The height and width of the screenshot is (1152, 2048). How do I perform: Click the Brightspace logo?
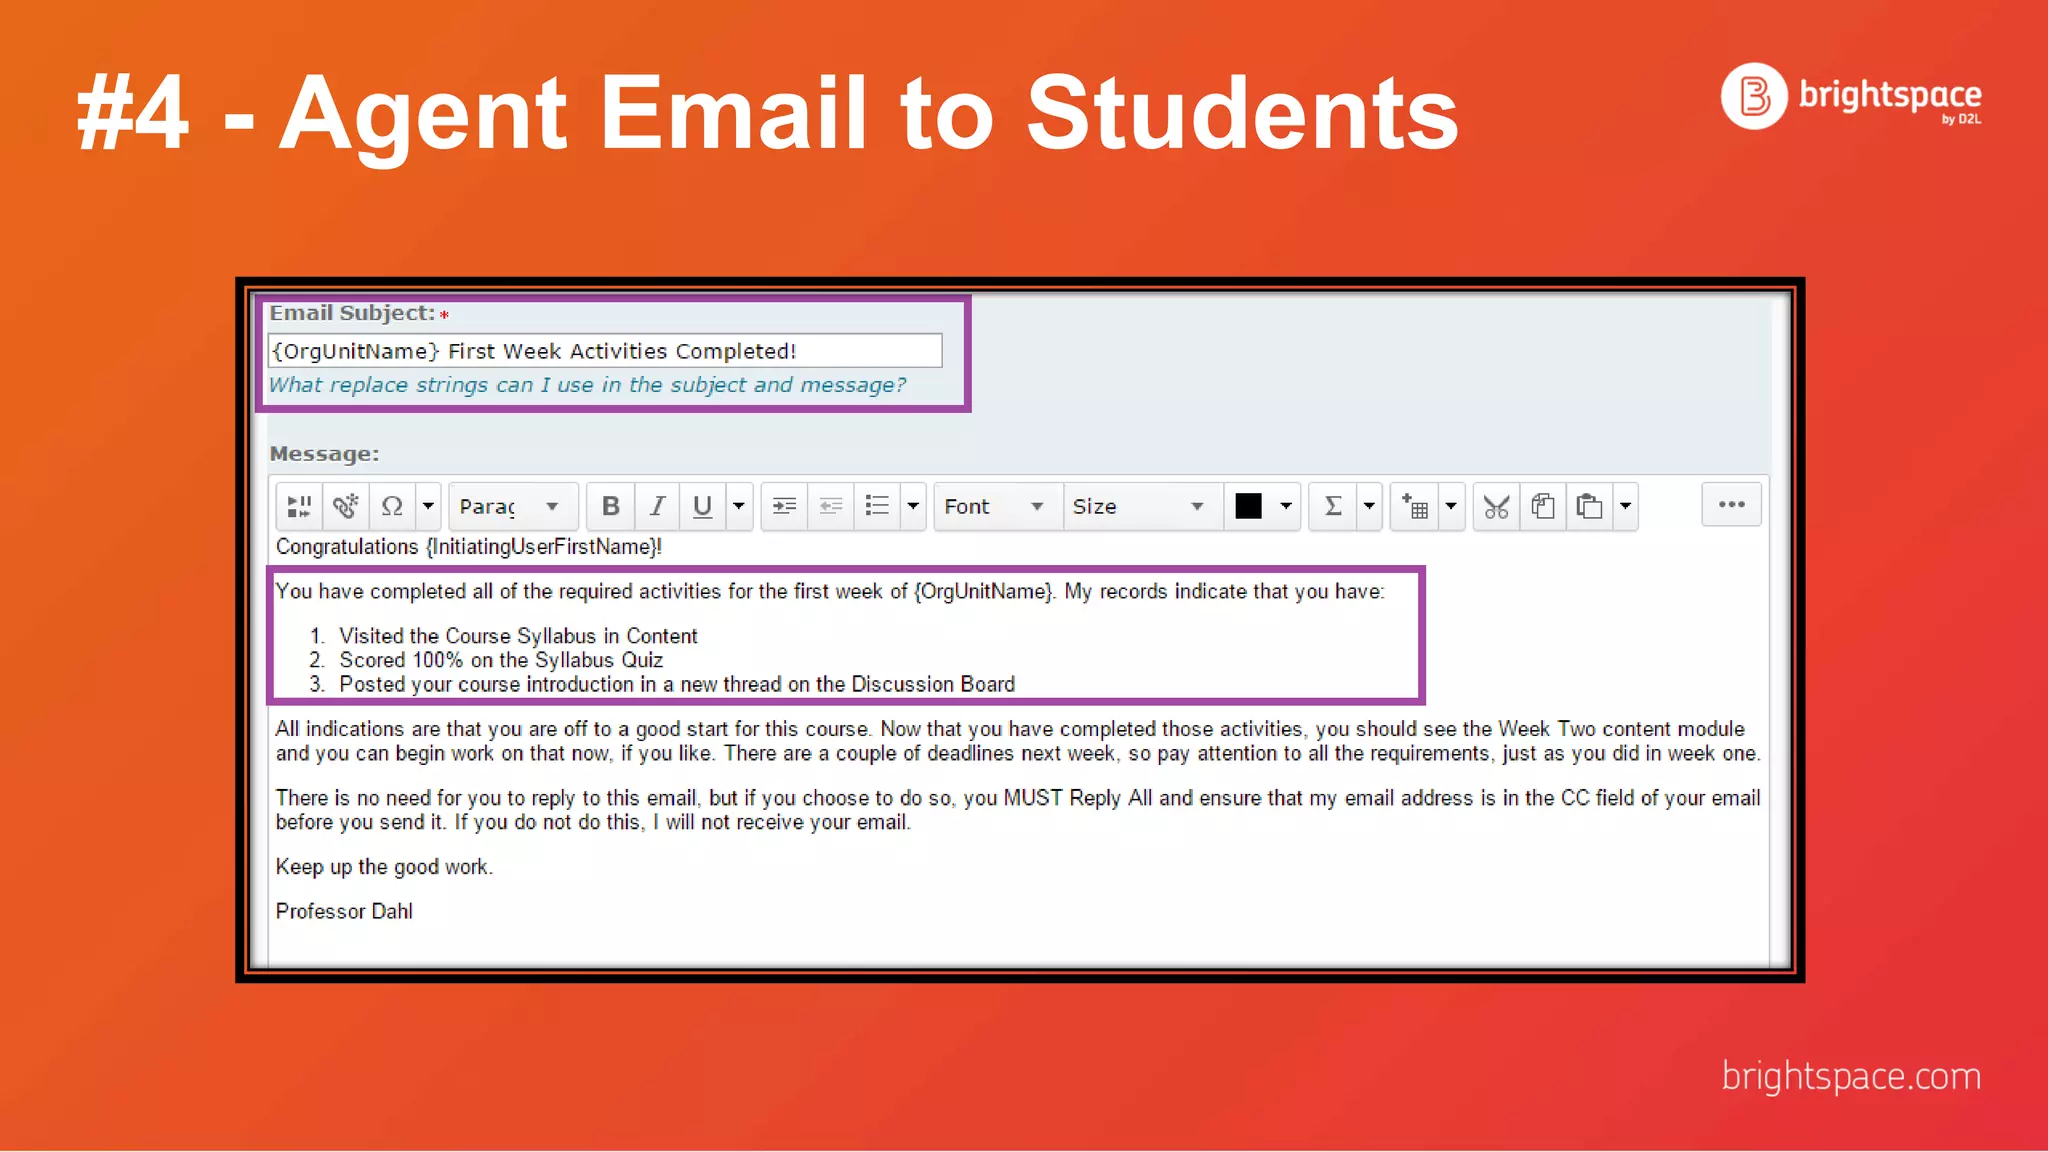click(x=1851, y=96)
